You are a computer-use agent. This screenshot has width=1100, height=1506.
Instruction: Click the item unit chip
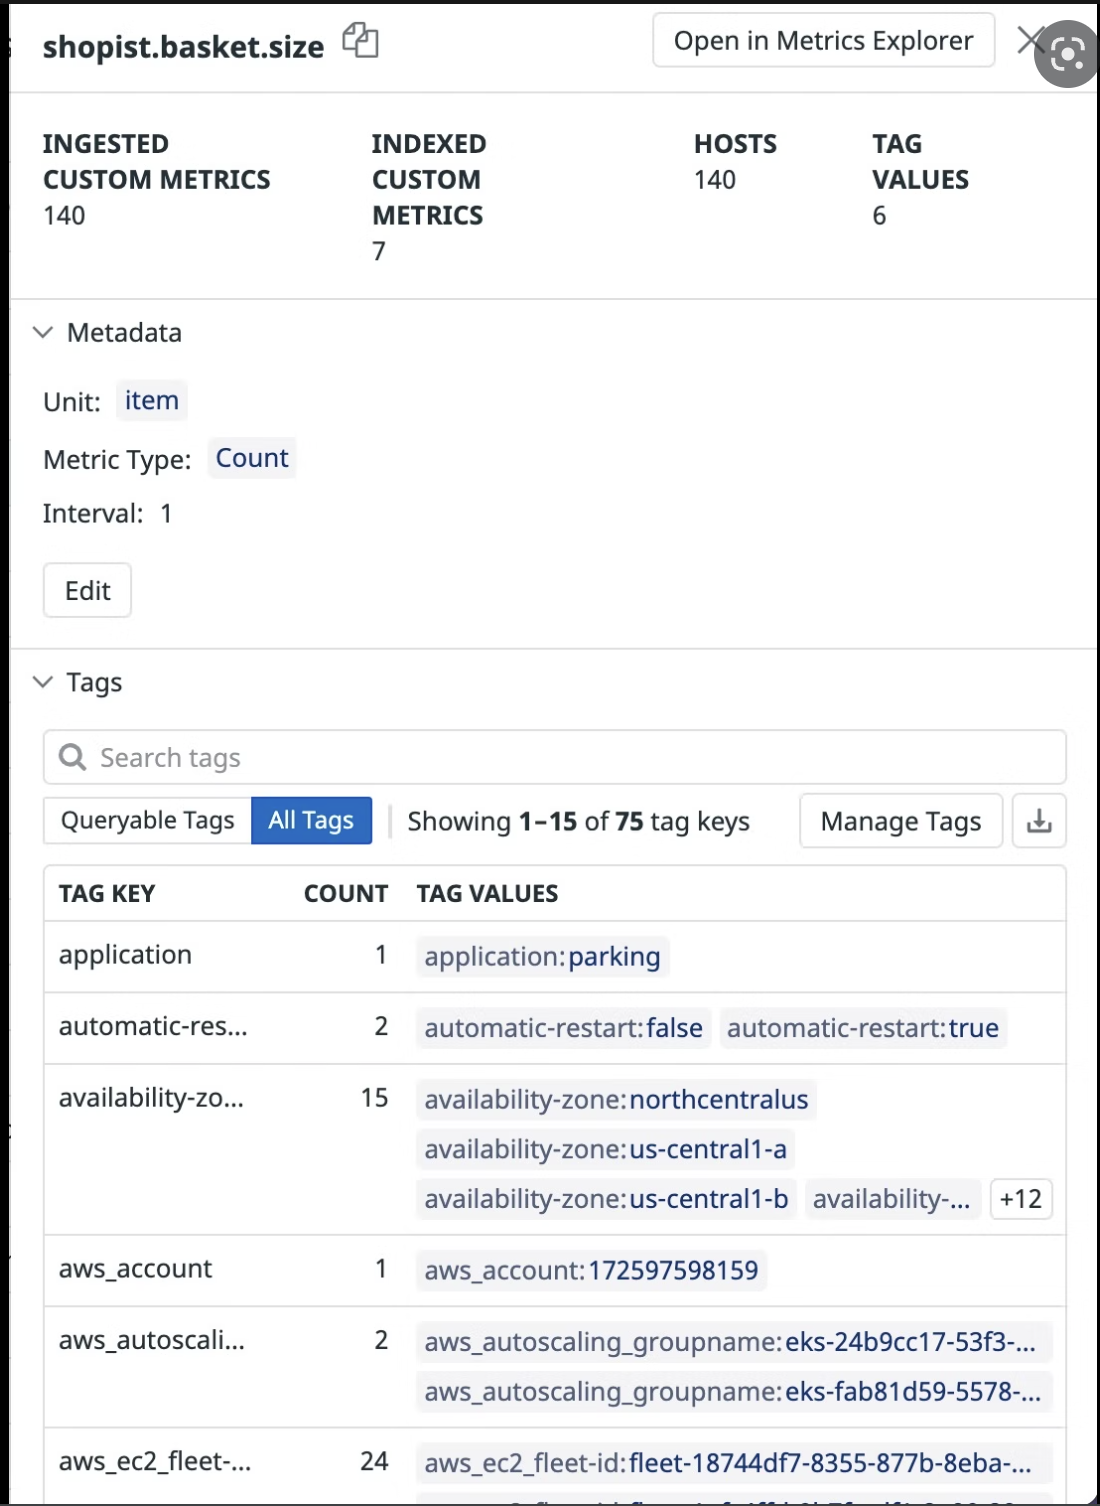click(151, 400)
